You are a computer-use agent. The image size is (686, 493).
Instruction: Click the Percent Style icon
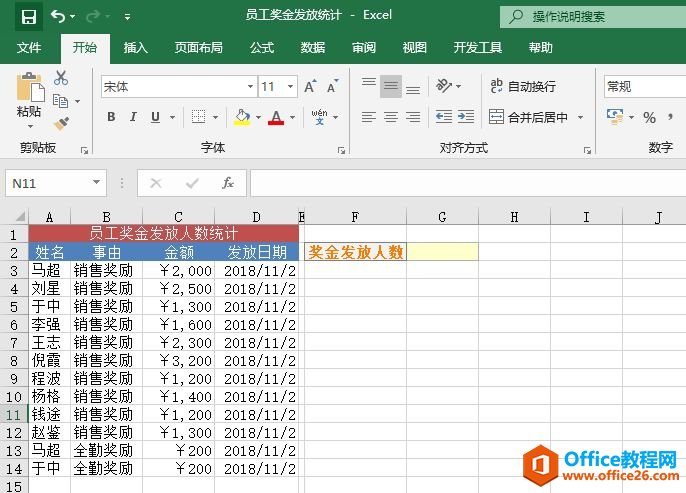[649, 117]
